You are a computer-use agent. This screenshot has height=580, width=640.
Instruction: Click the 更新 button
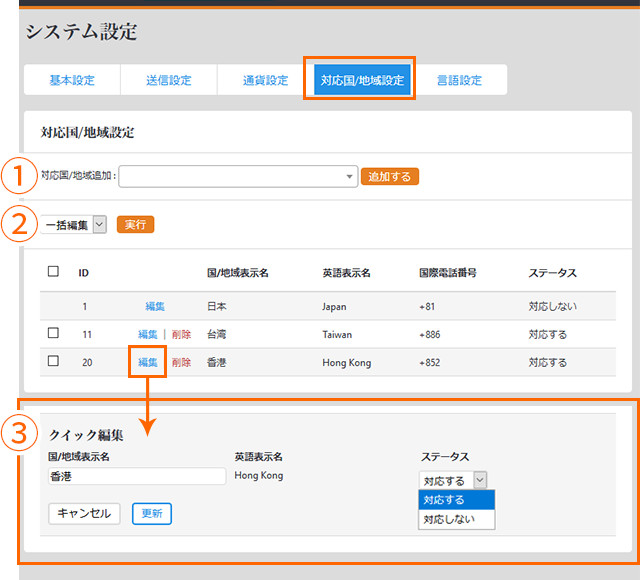coord(152,513)
